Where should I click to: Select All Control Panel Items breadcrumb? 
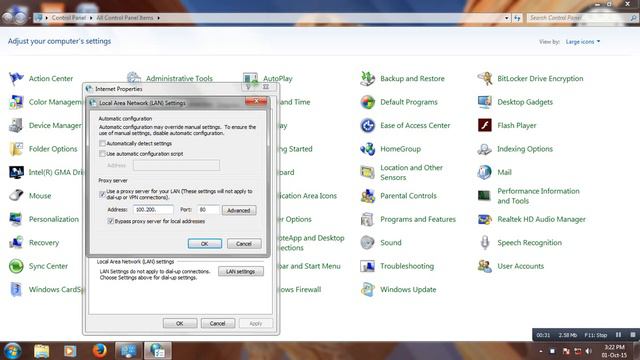pyautogui.click(x=125, y=18)
